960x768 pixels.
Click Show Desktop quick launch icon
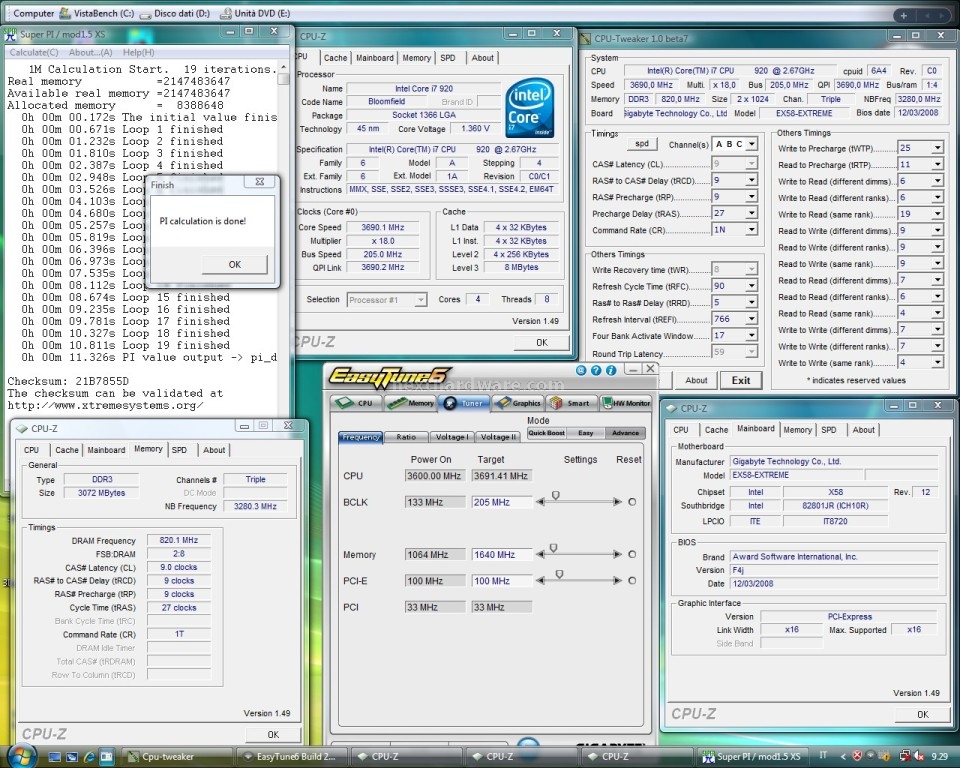tap(55, 757)
